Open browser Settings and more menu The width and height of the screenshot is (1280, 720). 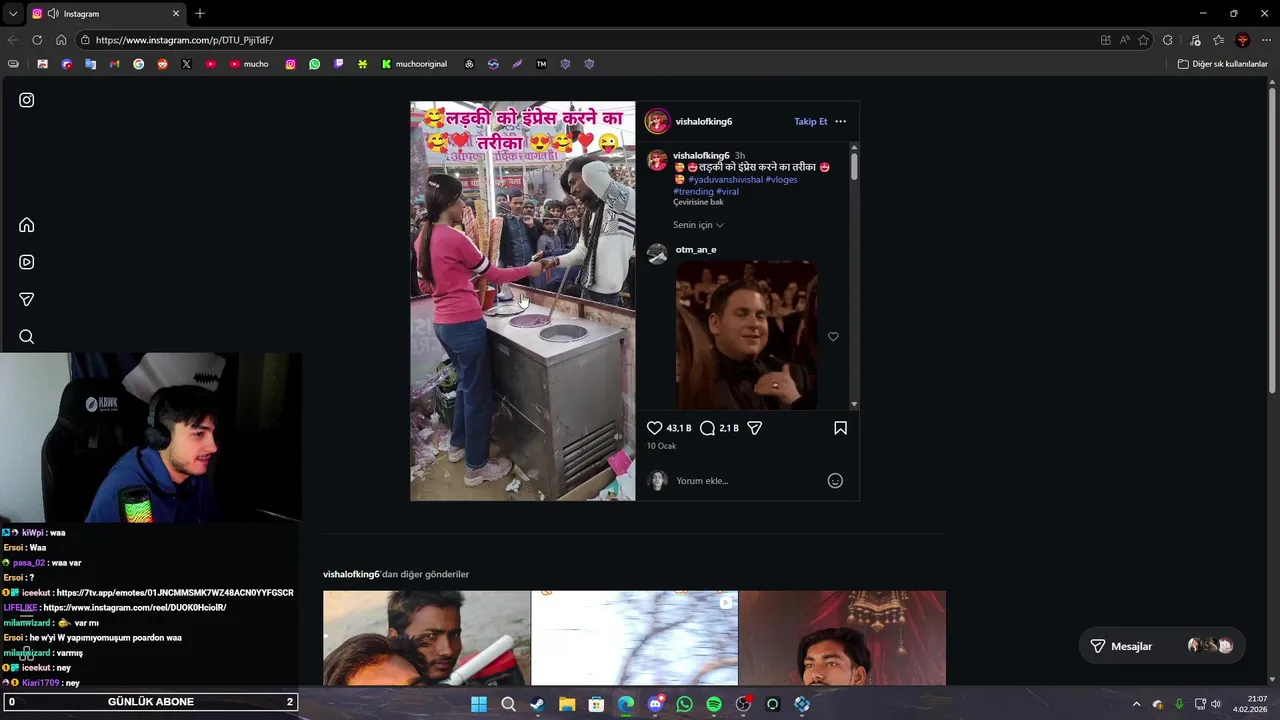1266,40
